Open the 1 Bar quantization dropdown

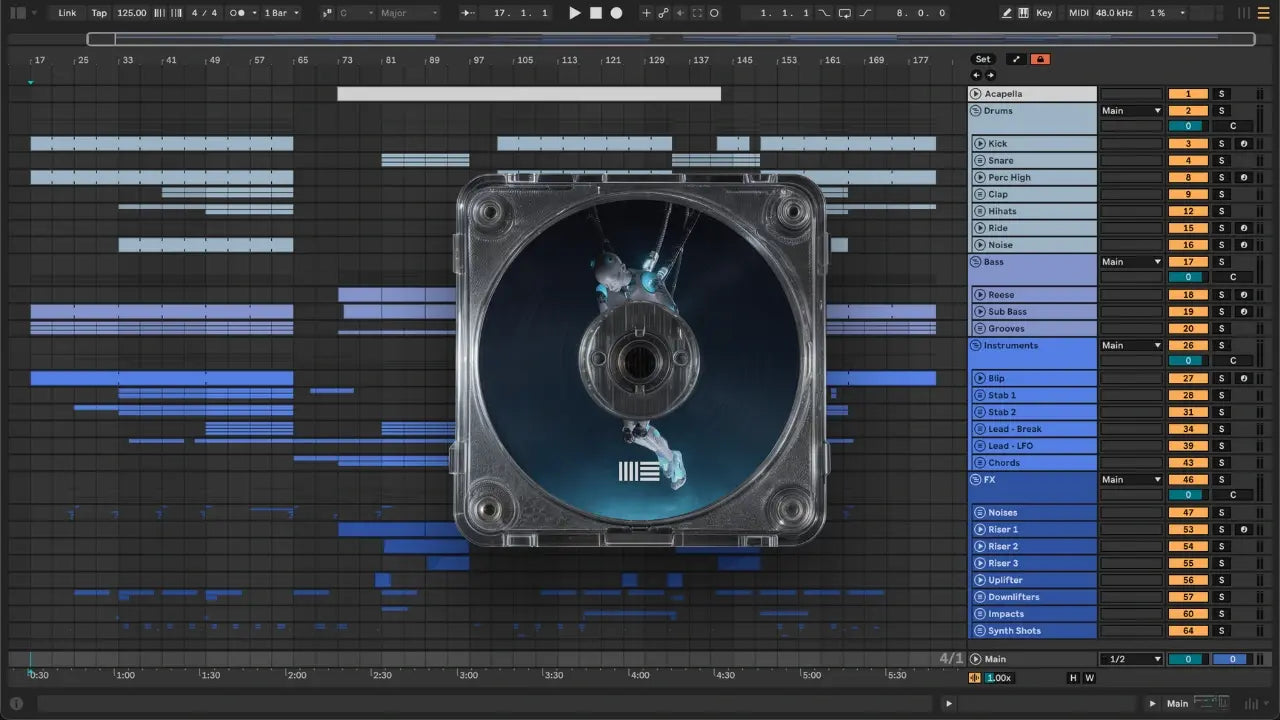coord(281,13)
